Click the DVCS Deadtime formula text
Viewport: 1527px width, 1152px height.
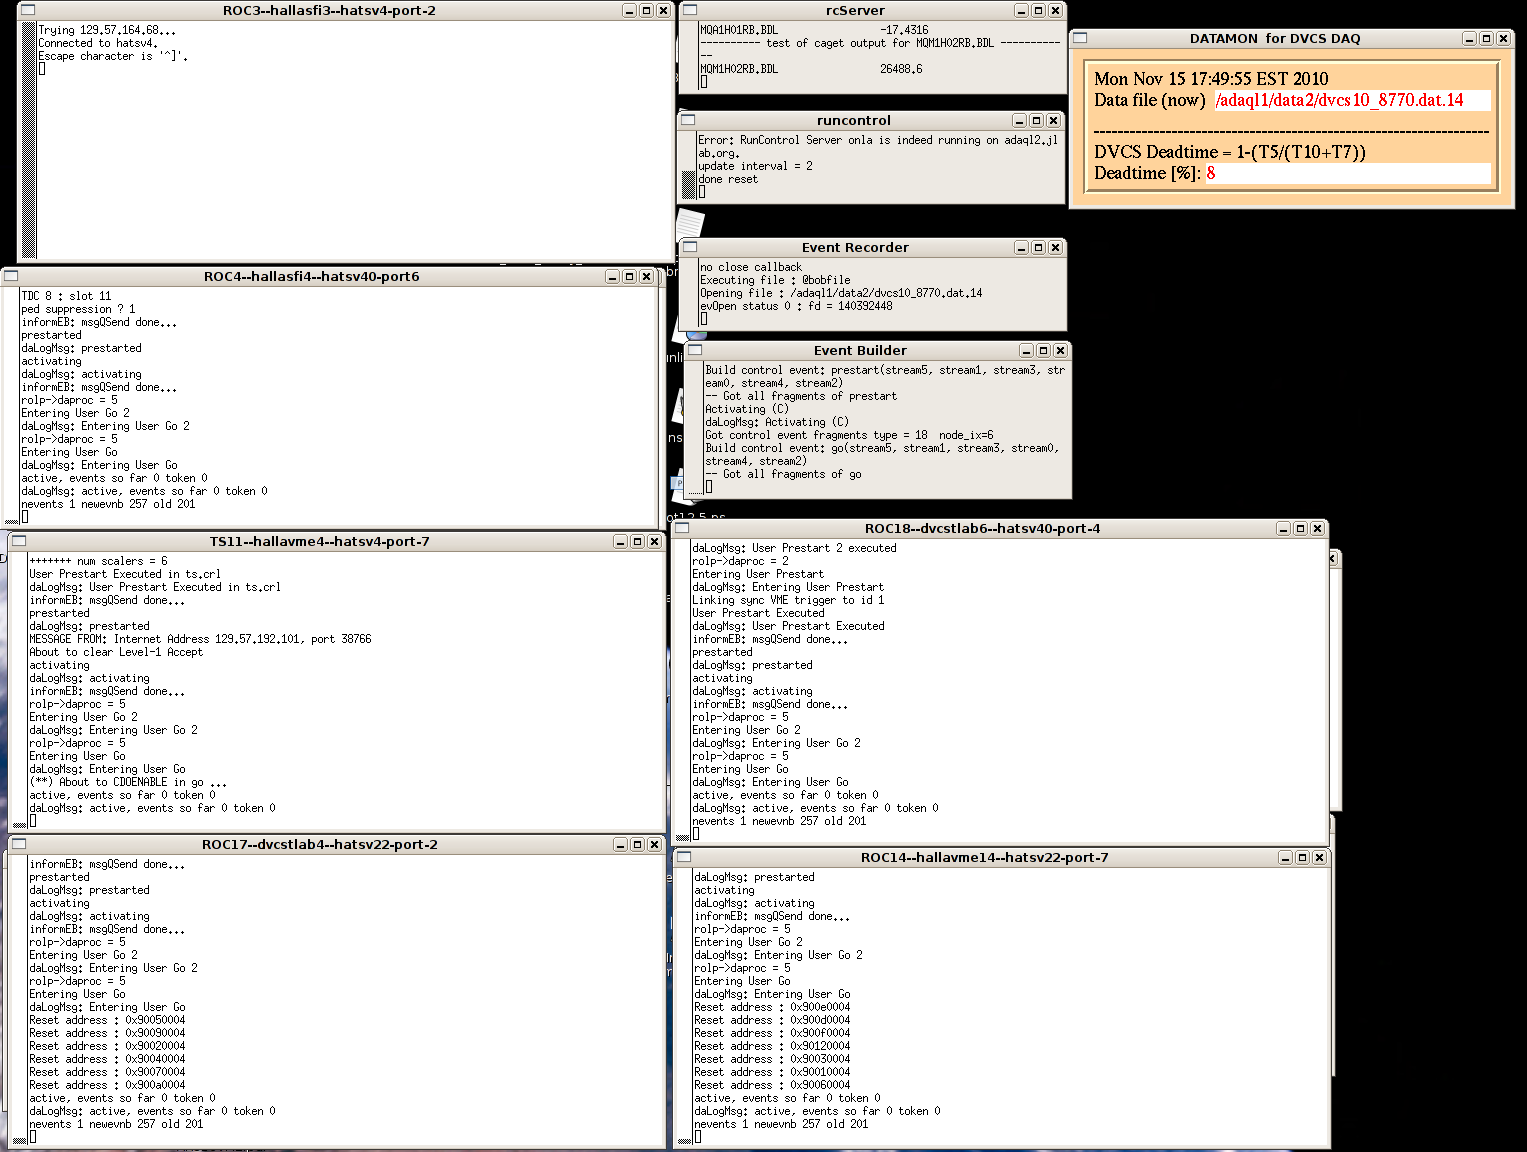pyautogui.click(x=1230, y=152)
